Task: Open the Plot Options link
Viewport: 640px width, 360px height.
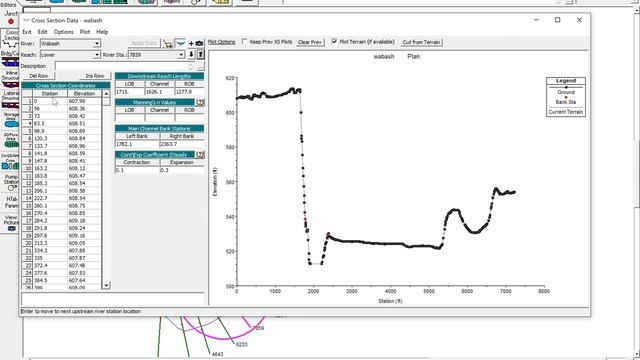Action: 221,42
